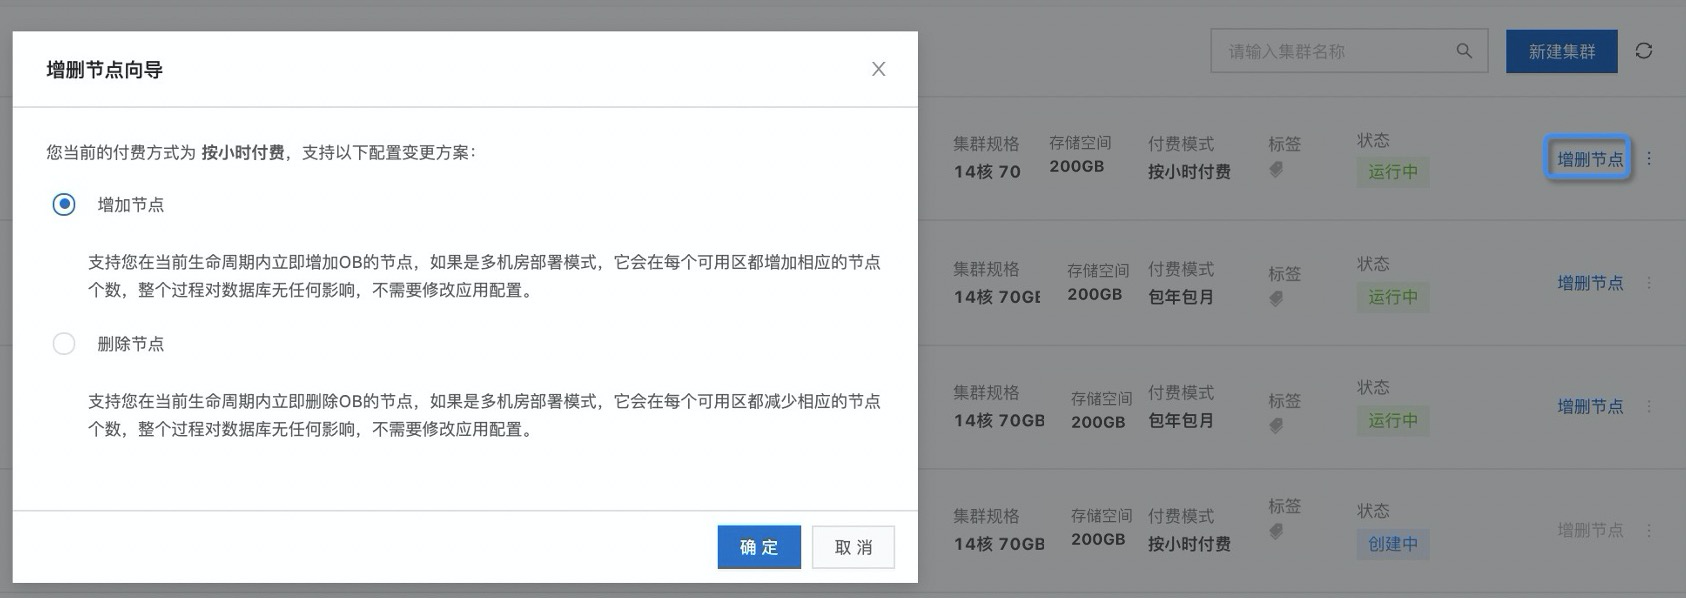Open more options menu for fourth cluster

tap(1649, 530)
